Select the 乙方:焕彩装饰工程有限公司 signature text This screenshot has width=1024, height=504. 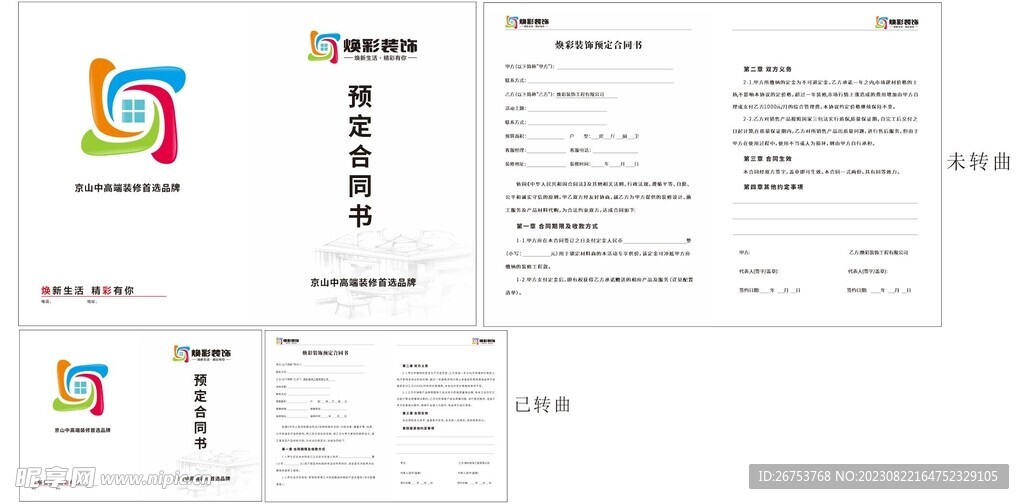(878, 253)
